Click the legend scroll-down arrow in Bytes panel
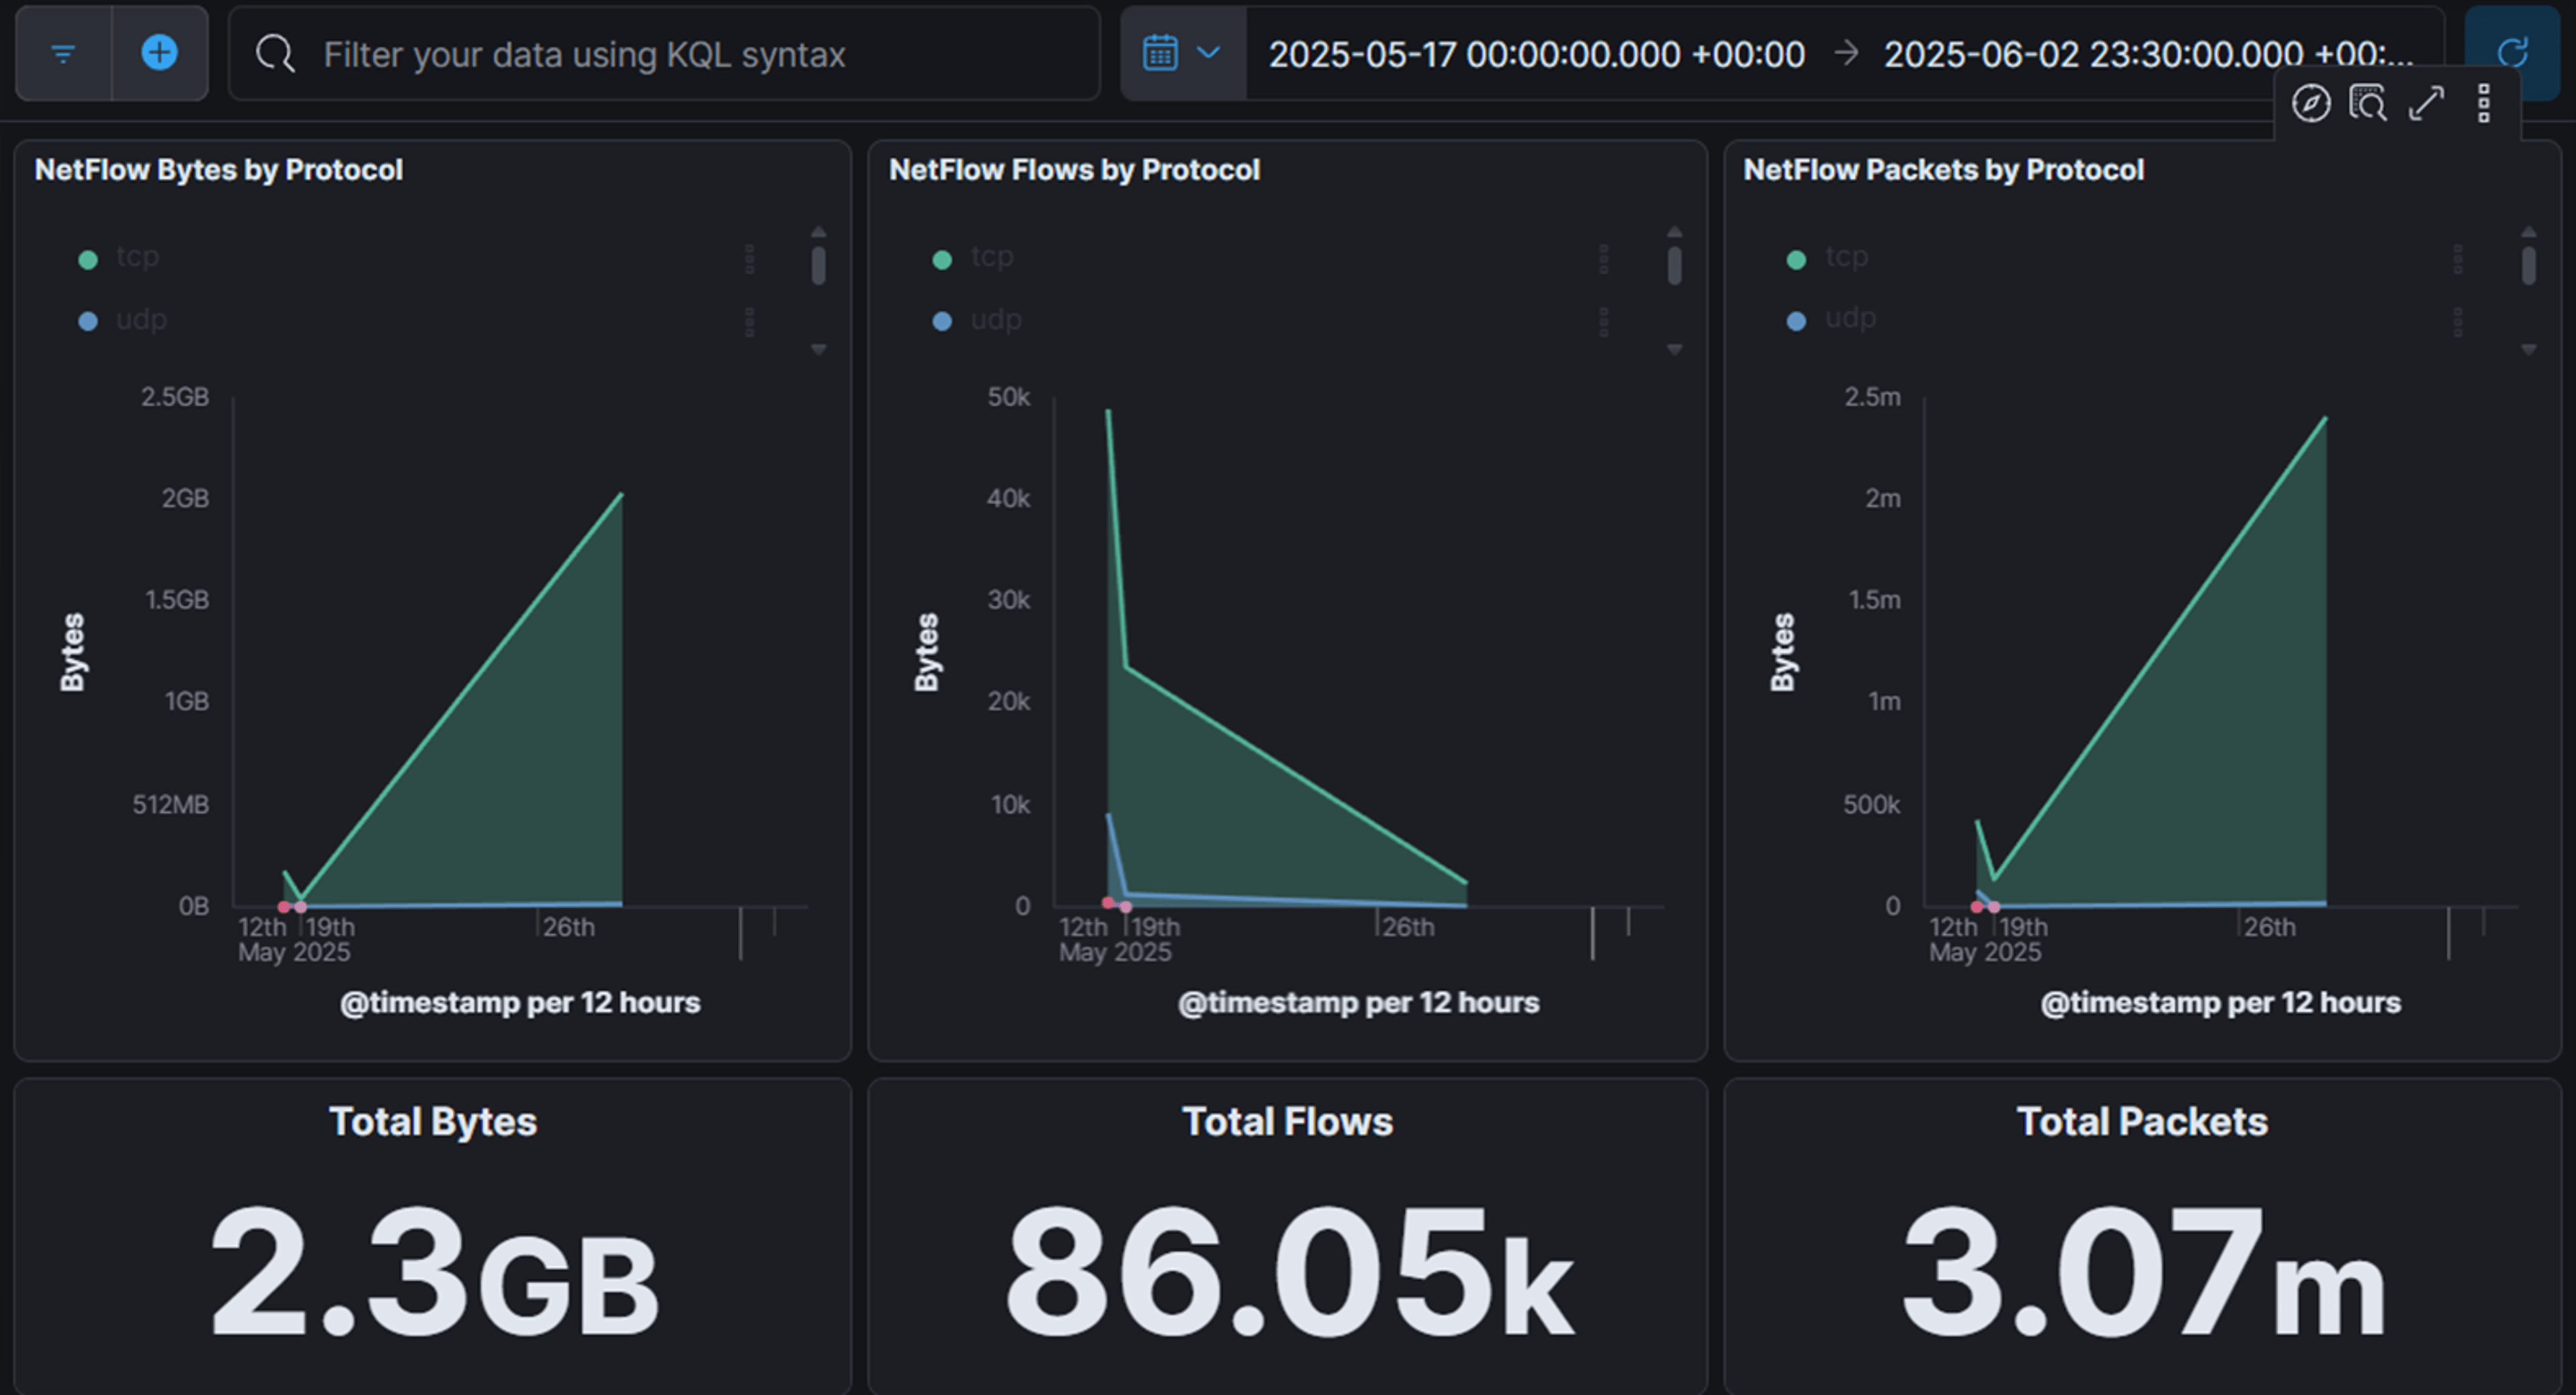 [x=818, y=349]
